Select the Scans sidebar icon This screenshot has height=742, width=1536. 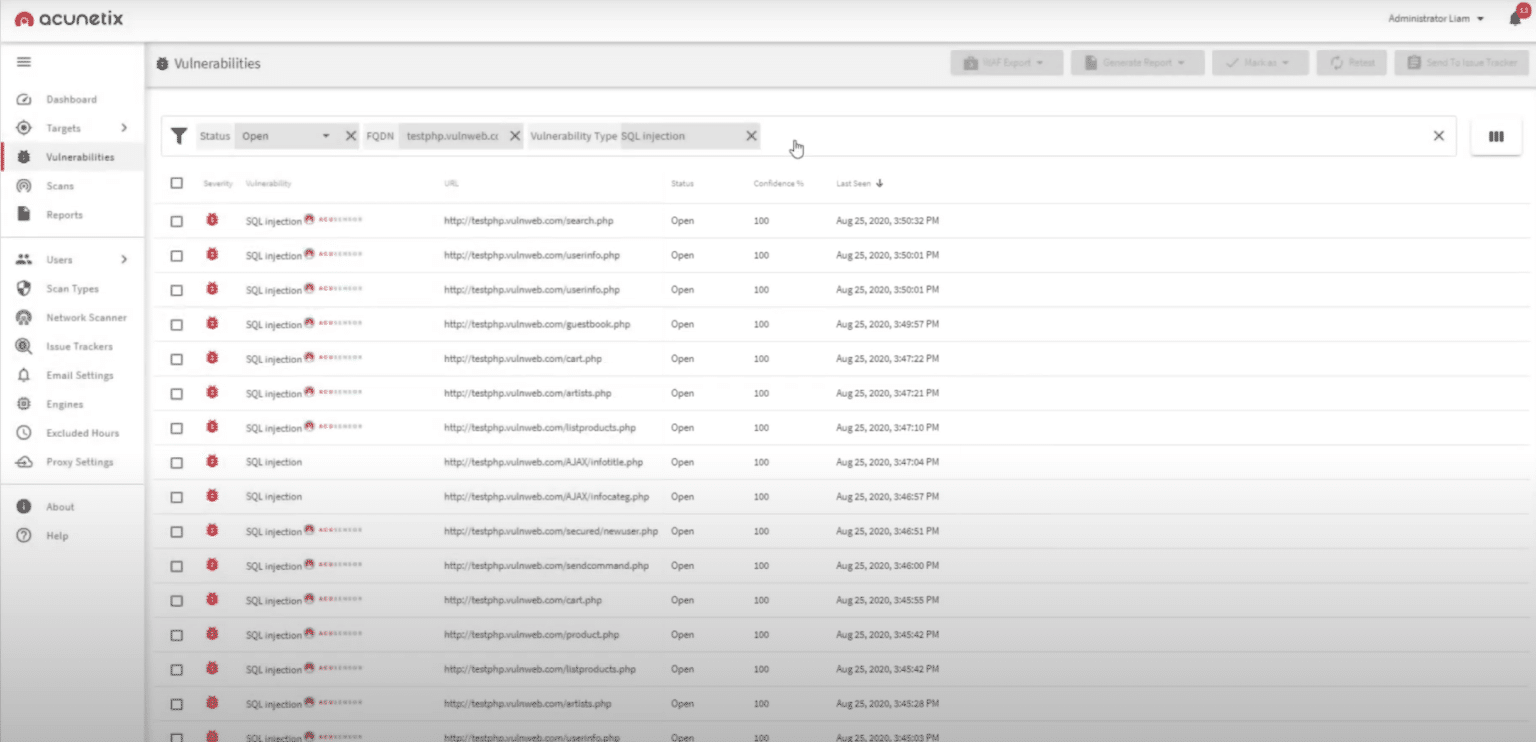point(24,185)
